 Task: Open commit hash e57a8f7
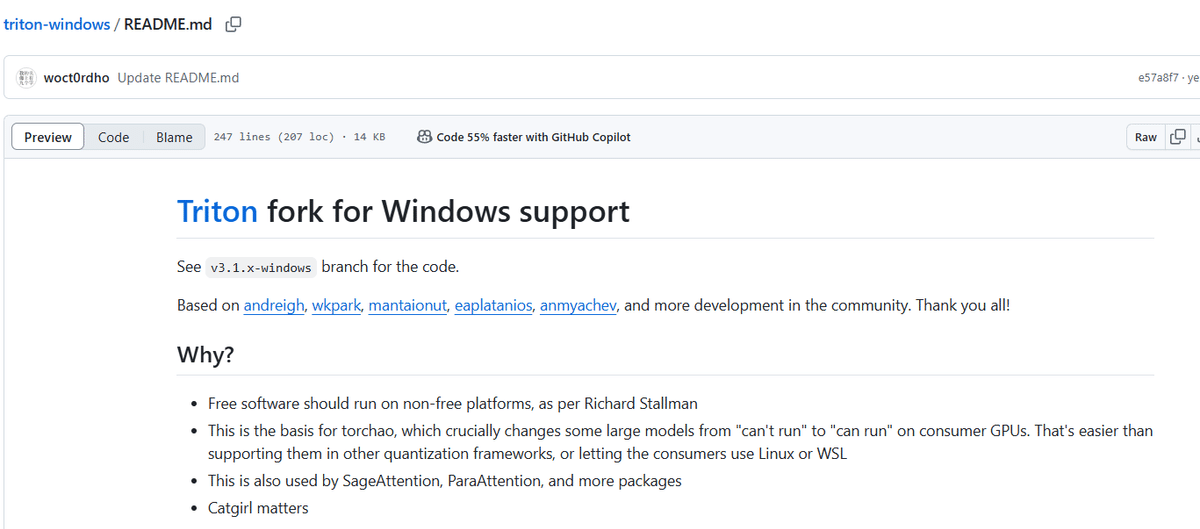(1160, 77)
